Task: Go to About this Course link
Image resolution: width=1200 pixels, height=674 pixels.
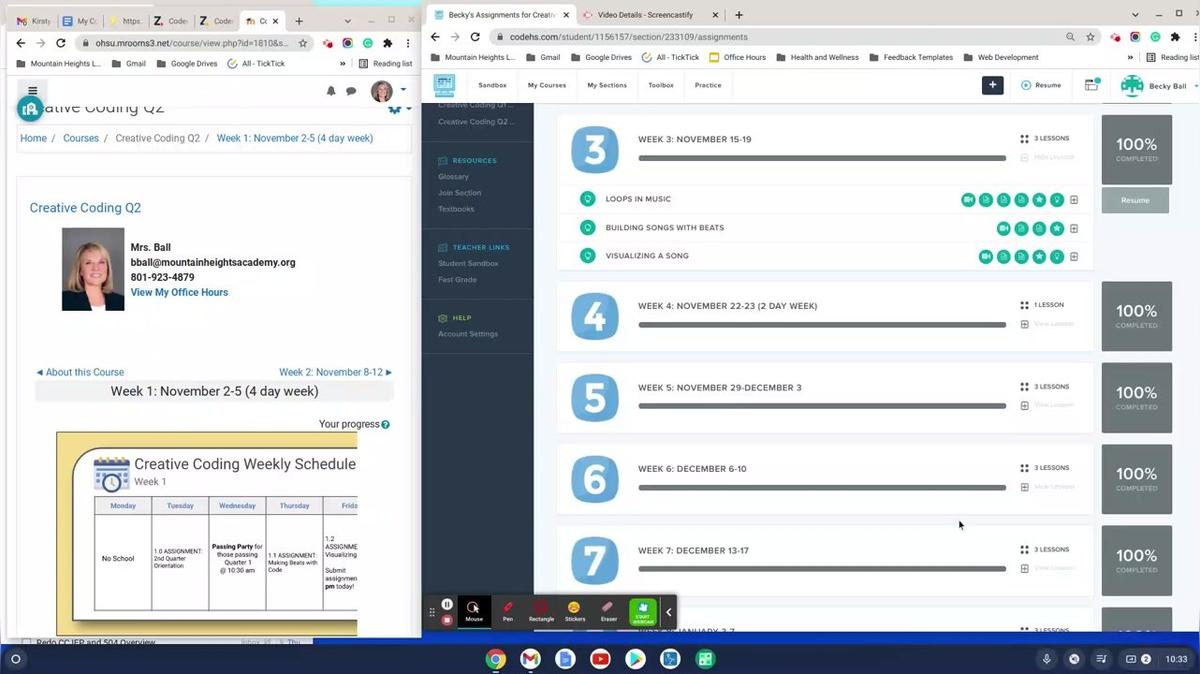Action: [80, 372]
